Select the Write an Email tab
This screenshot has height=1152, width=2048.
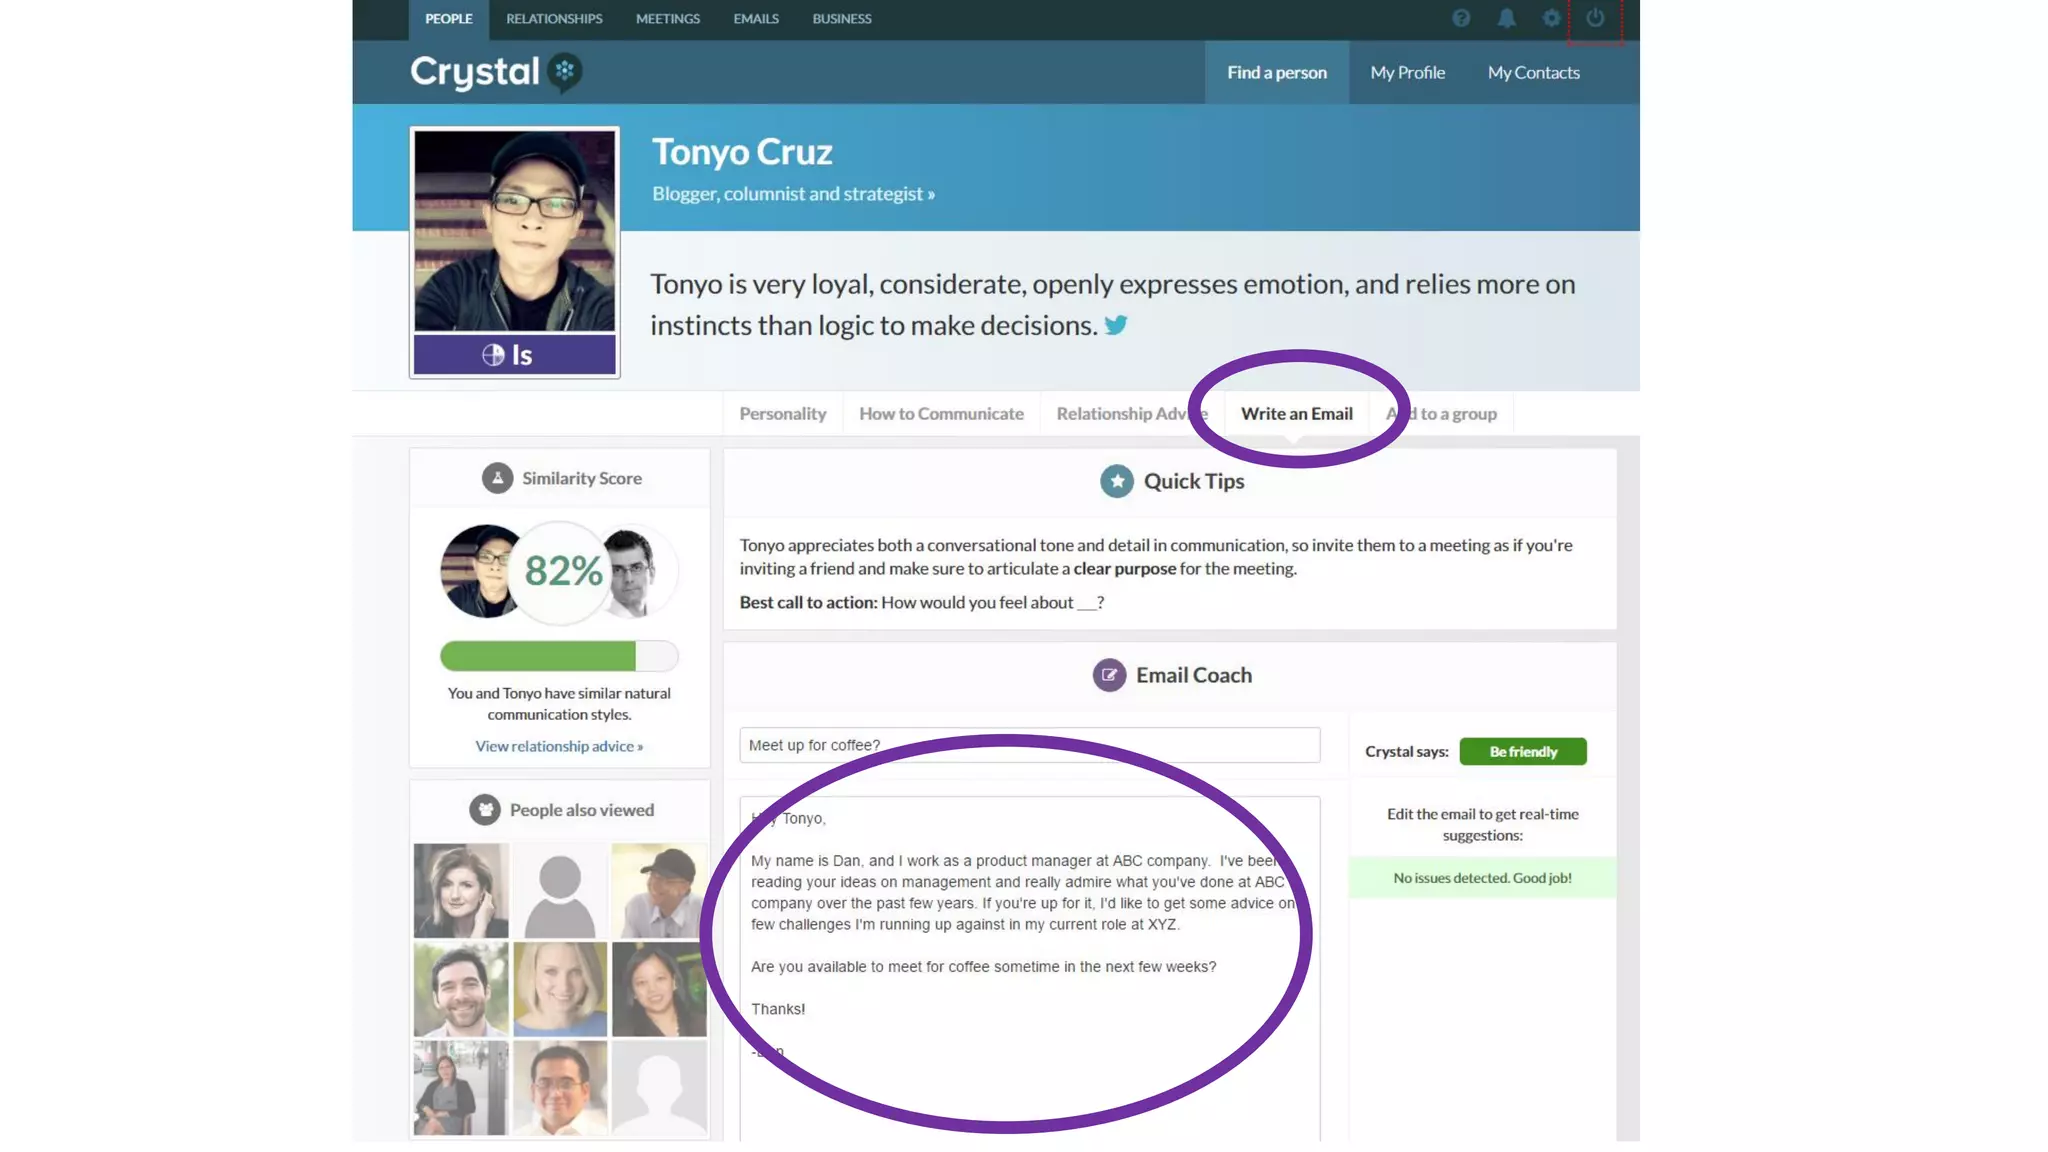click(1296, 414)
